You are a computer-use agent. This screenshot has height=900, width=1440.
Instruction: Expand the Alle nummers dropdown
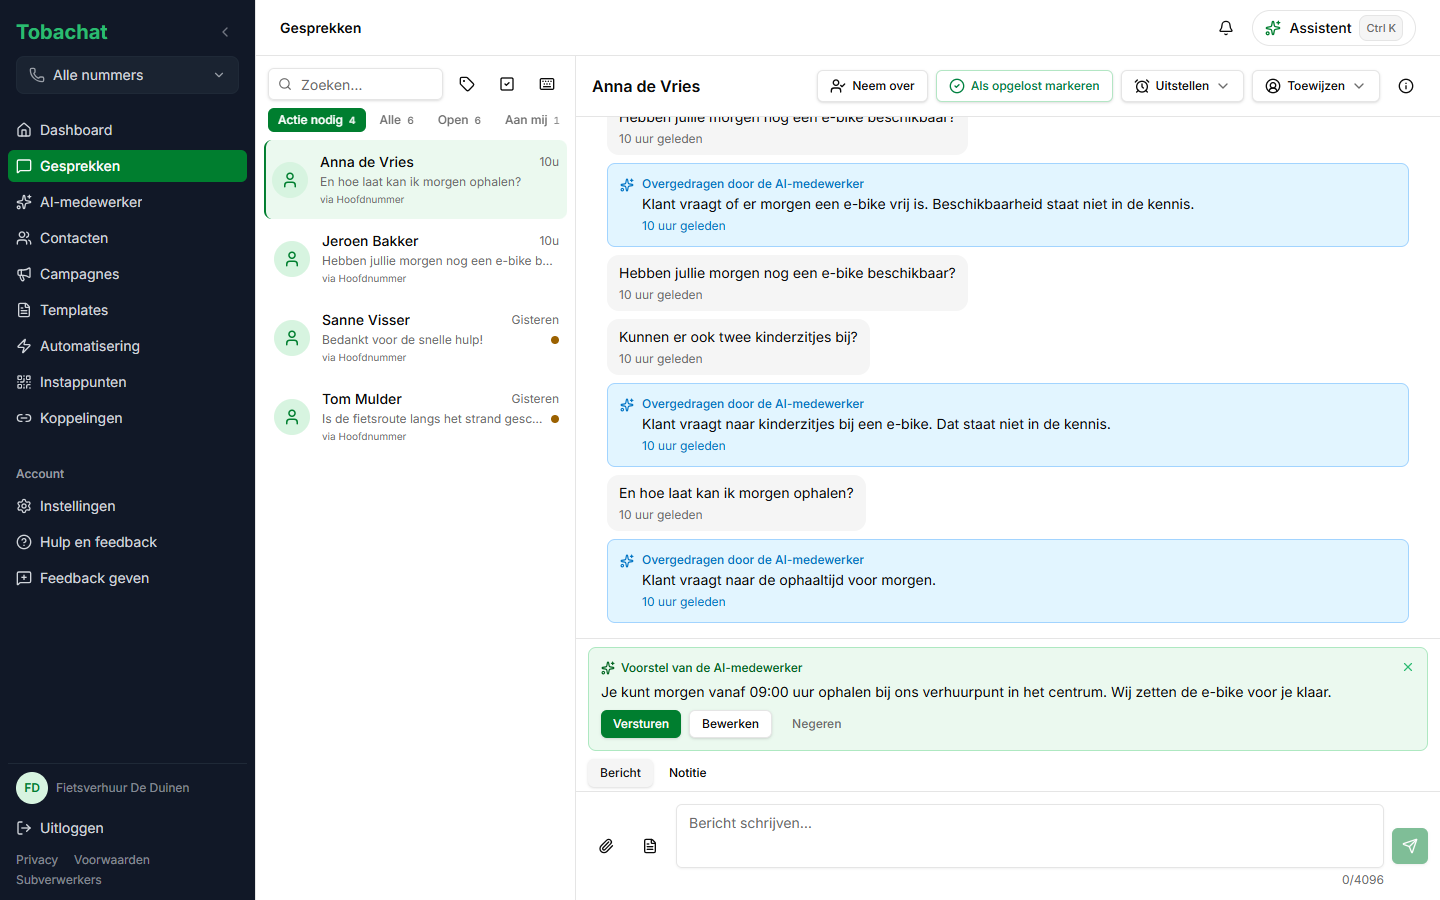(127, 75)
